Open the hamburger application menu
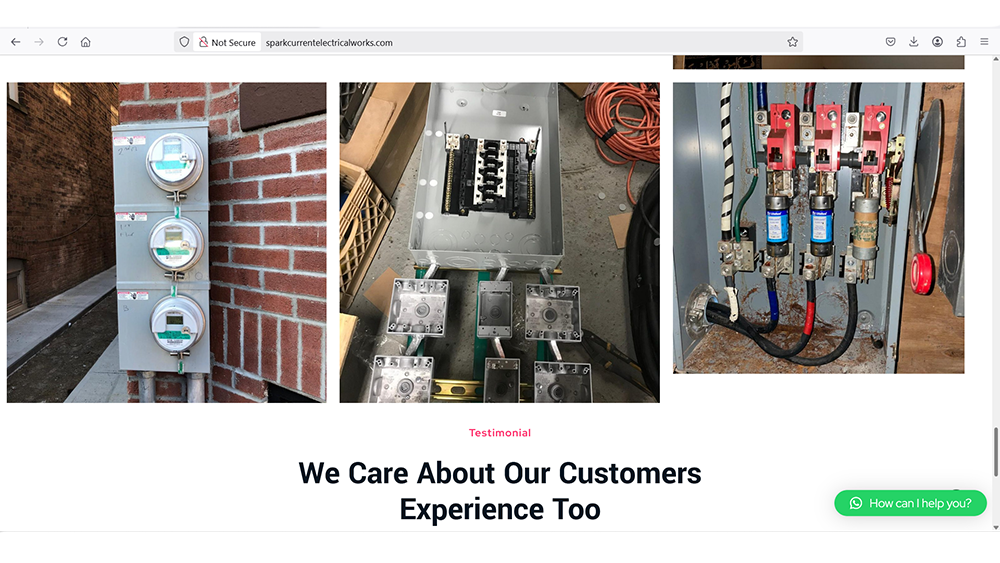The width and height of the screenshot is (1000, 563). coord(985,42)
